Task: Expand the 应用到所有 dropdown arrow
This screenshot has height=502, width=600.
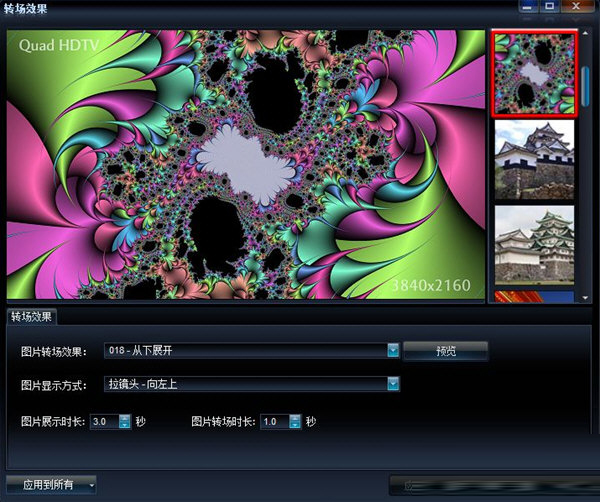Action: (92, 485)
